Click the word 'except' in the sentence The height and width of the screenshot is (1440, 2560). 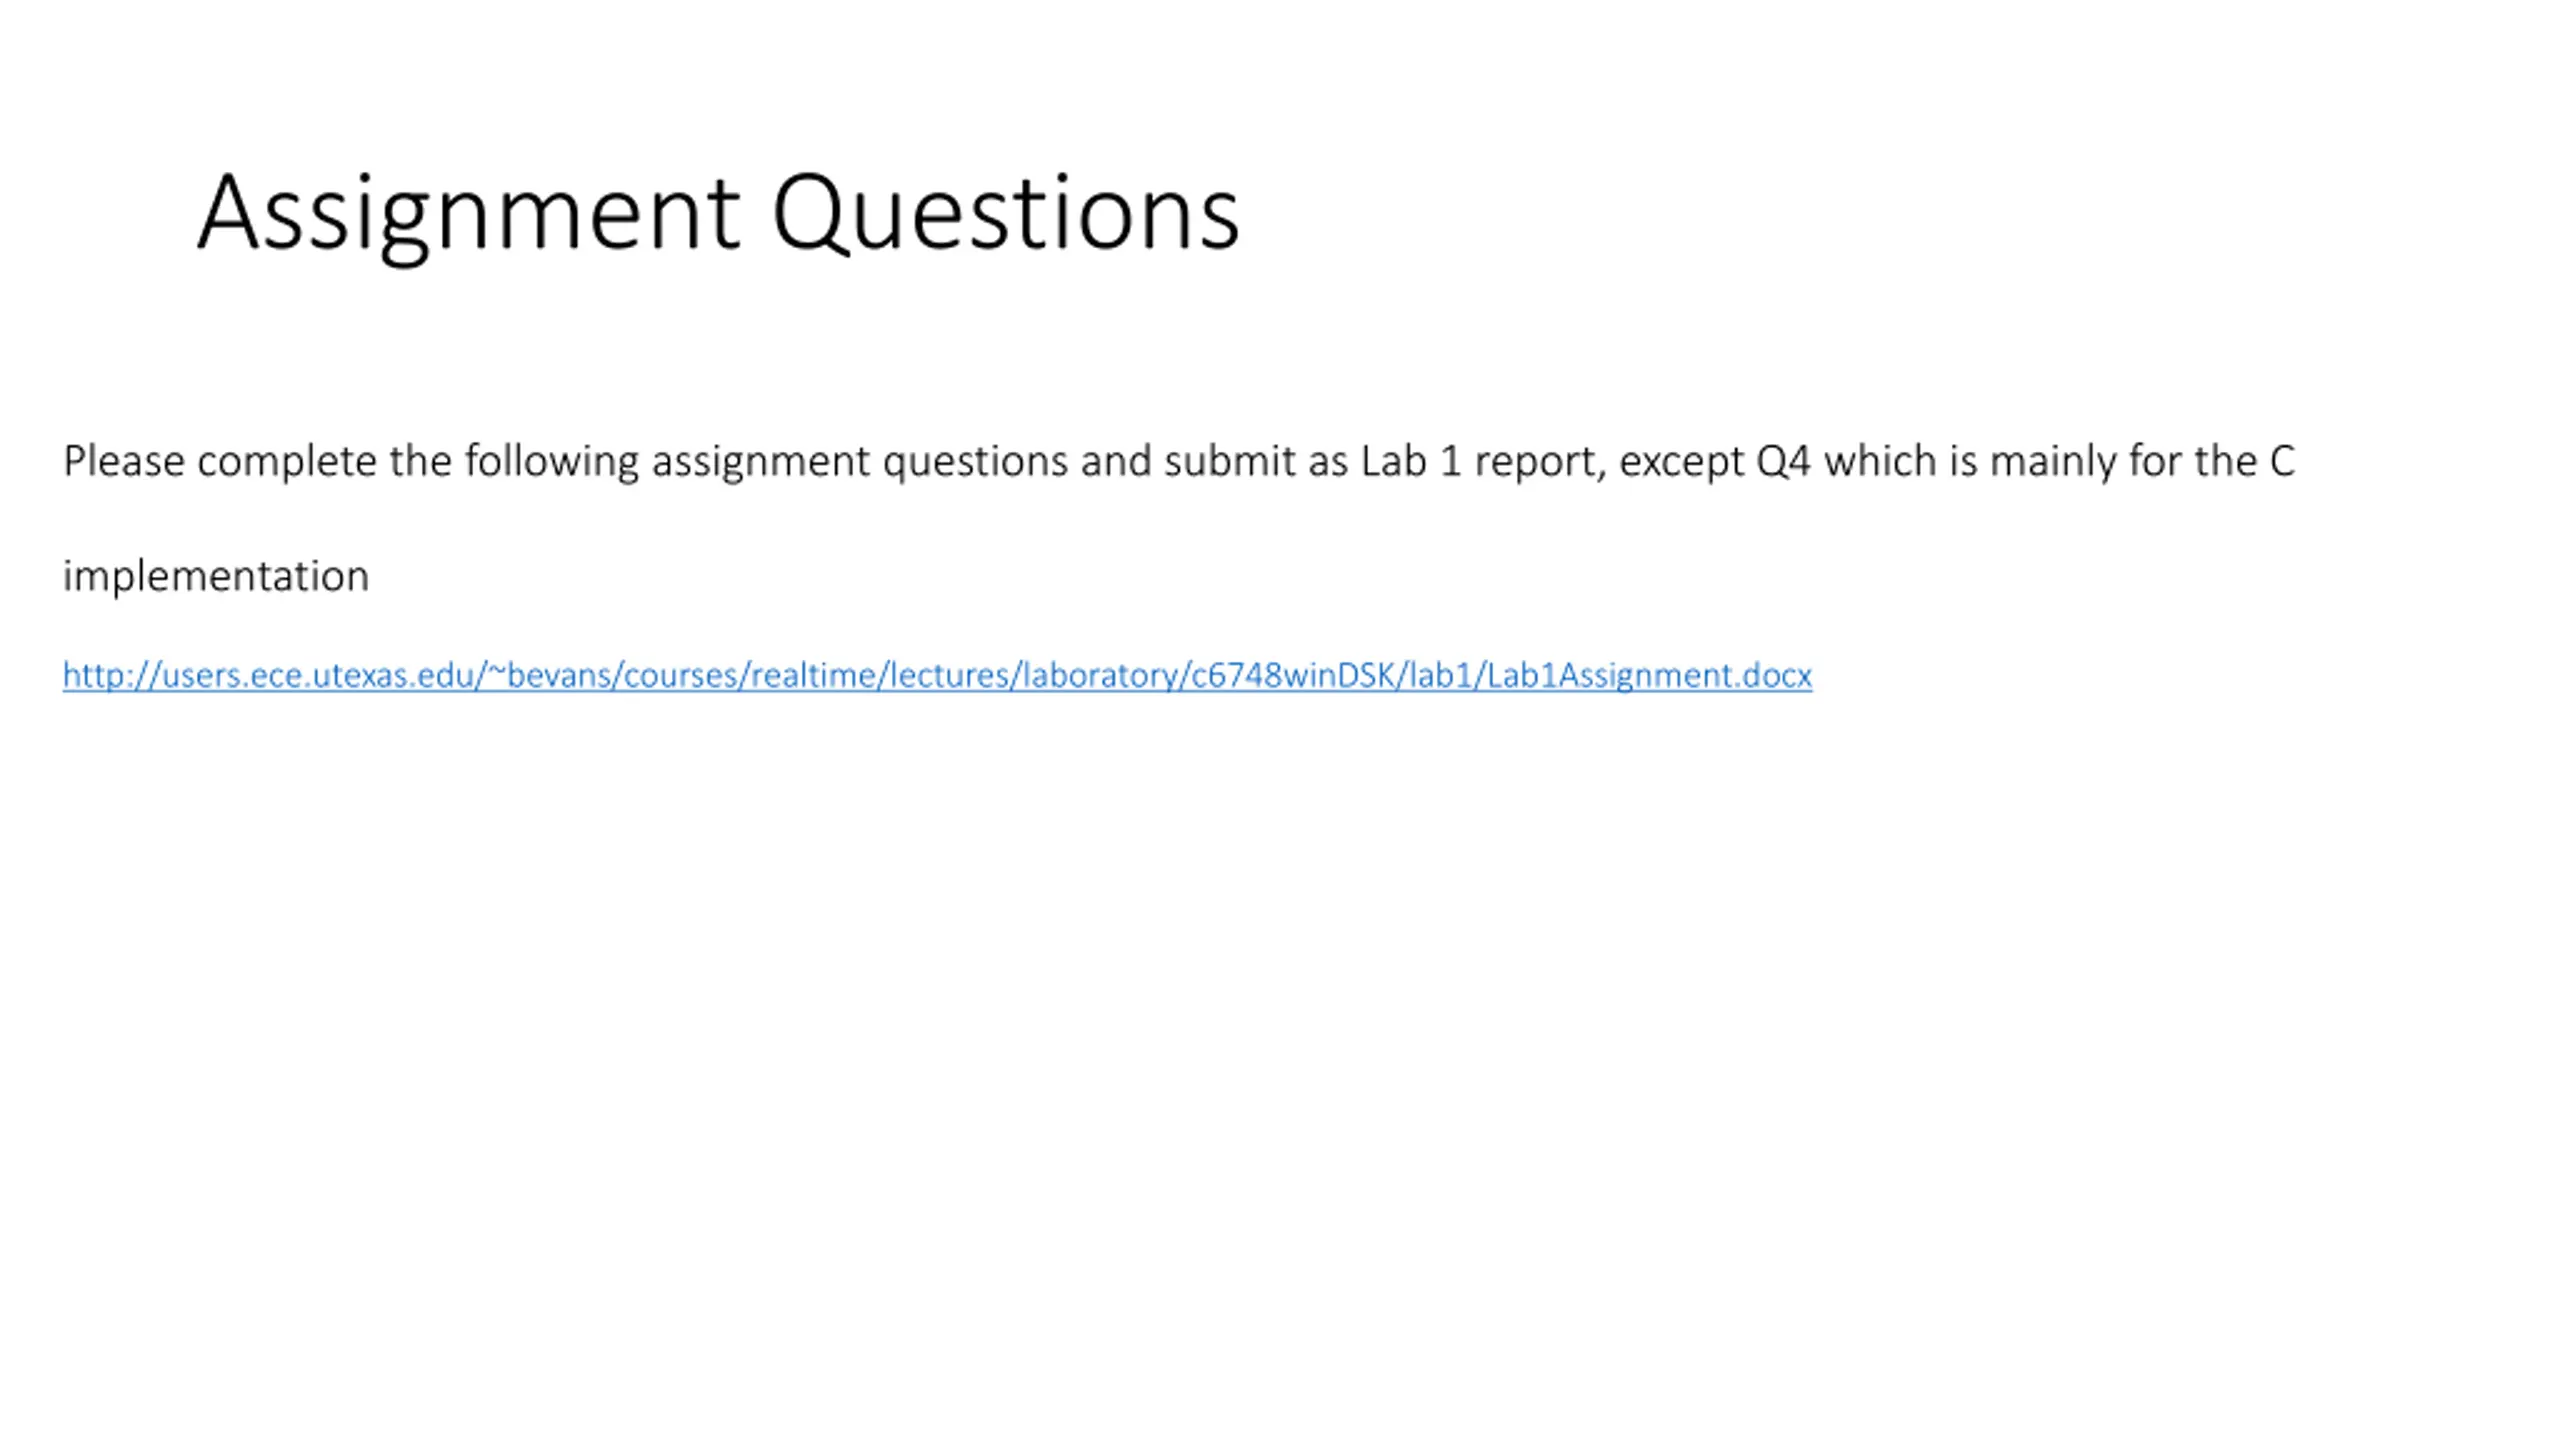click(x=1681, y=462)
